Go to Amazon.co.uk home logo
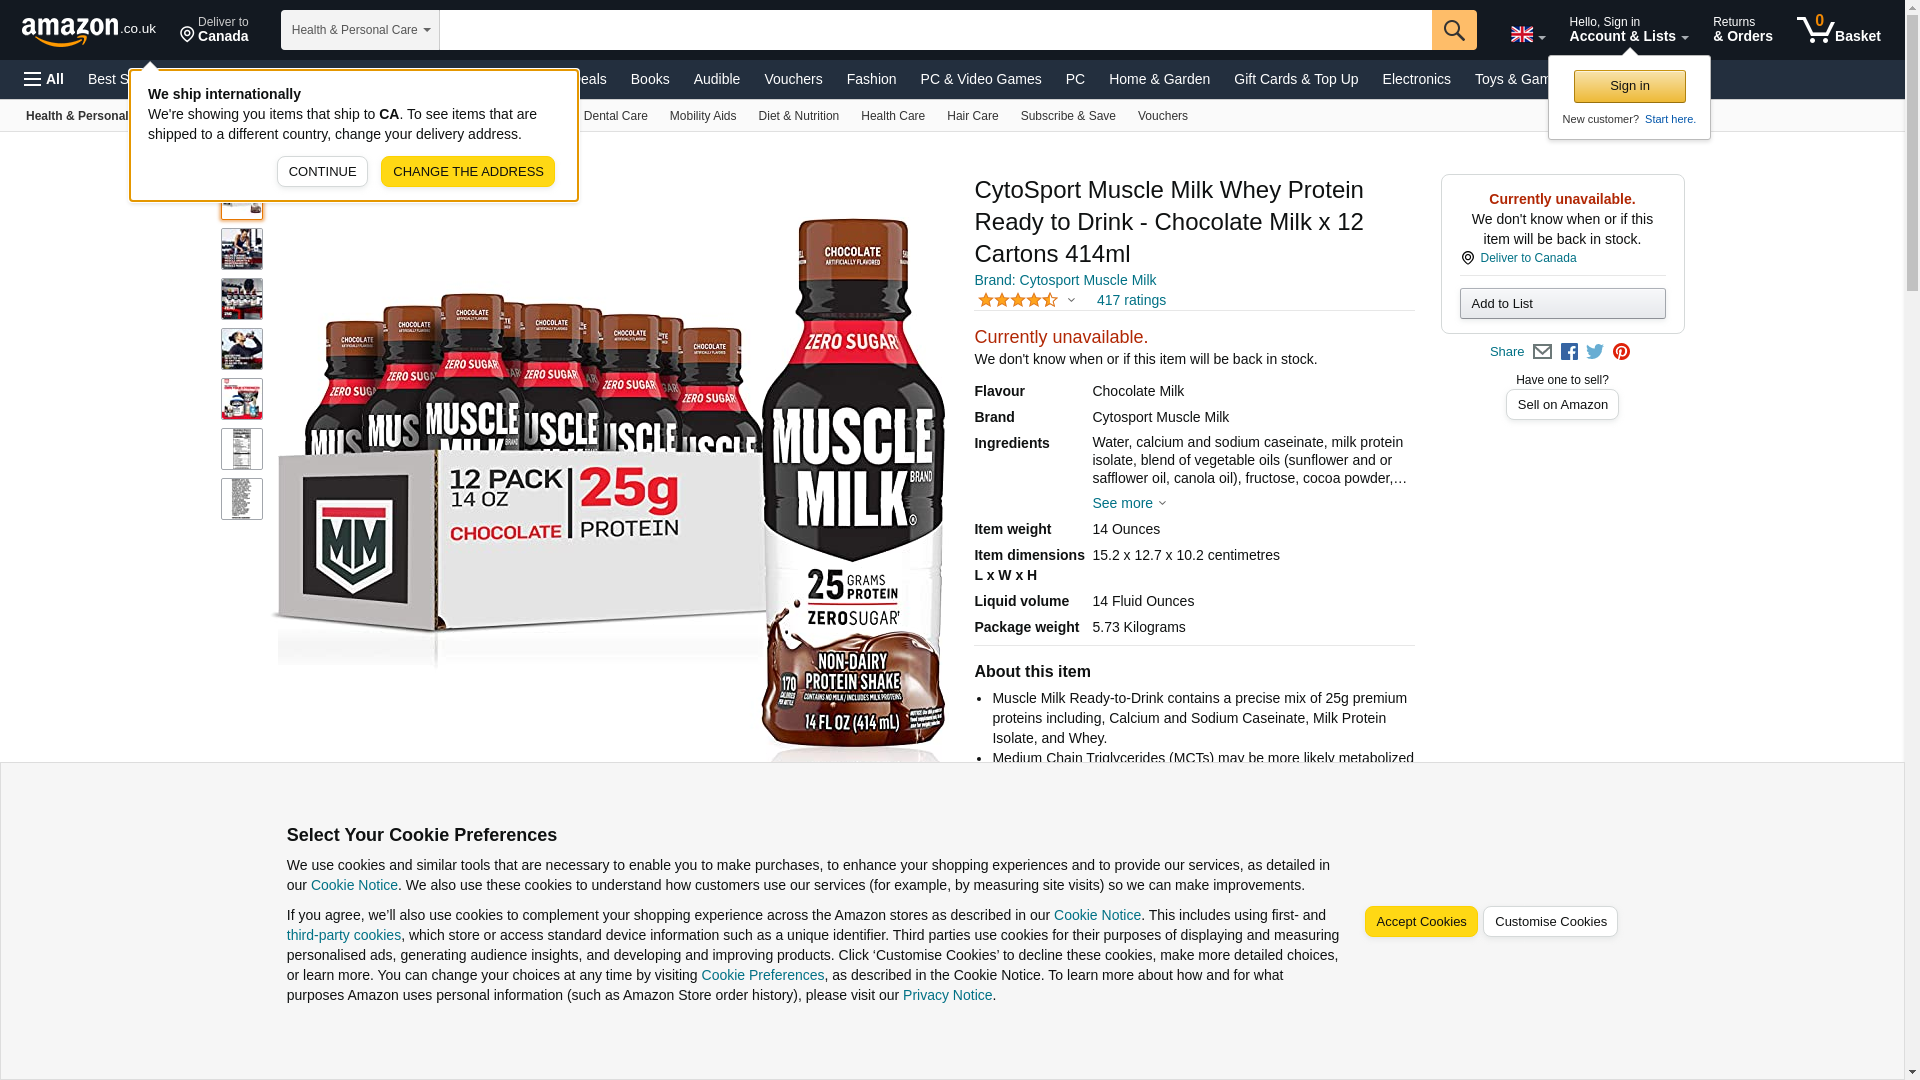The height and width of the screenshot is (1080, 1920). point(88,30)
